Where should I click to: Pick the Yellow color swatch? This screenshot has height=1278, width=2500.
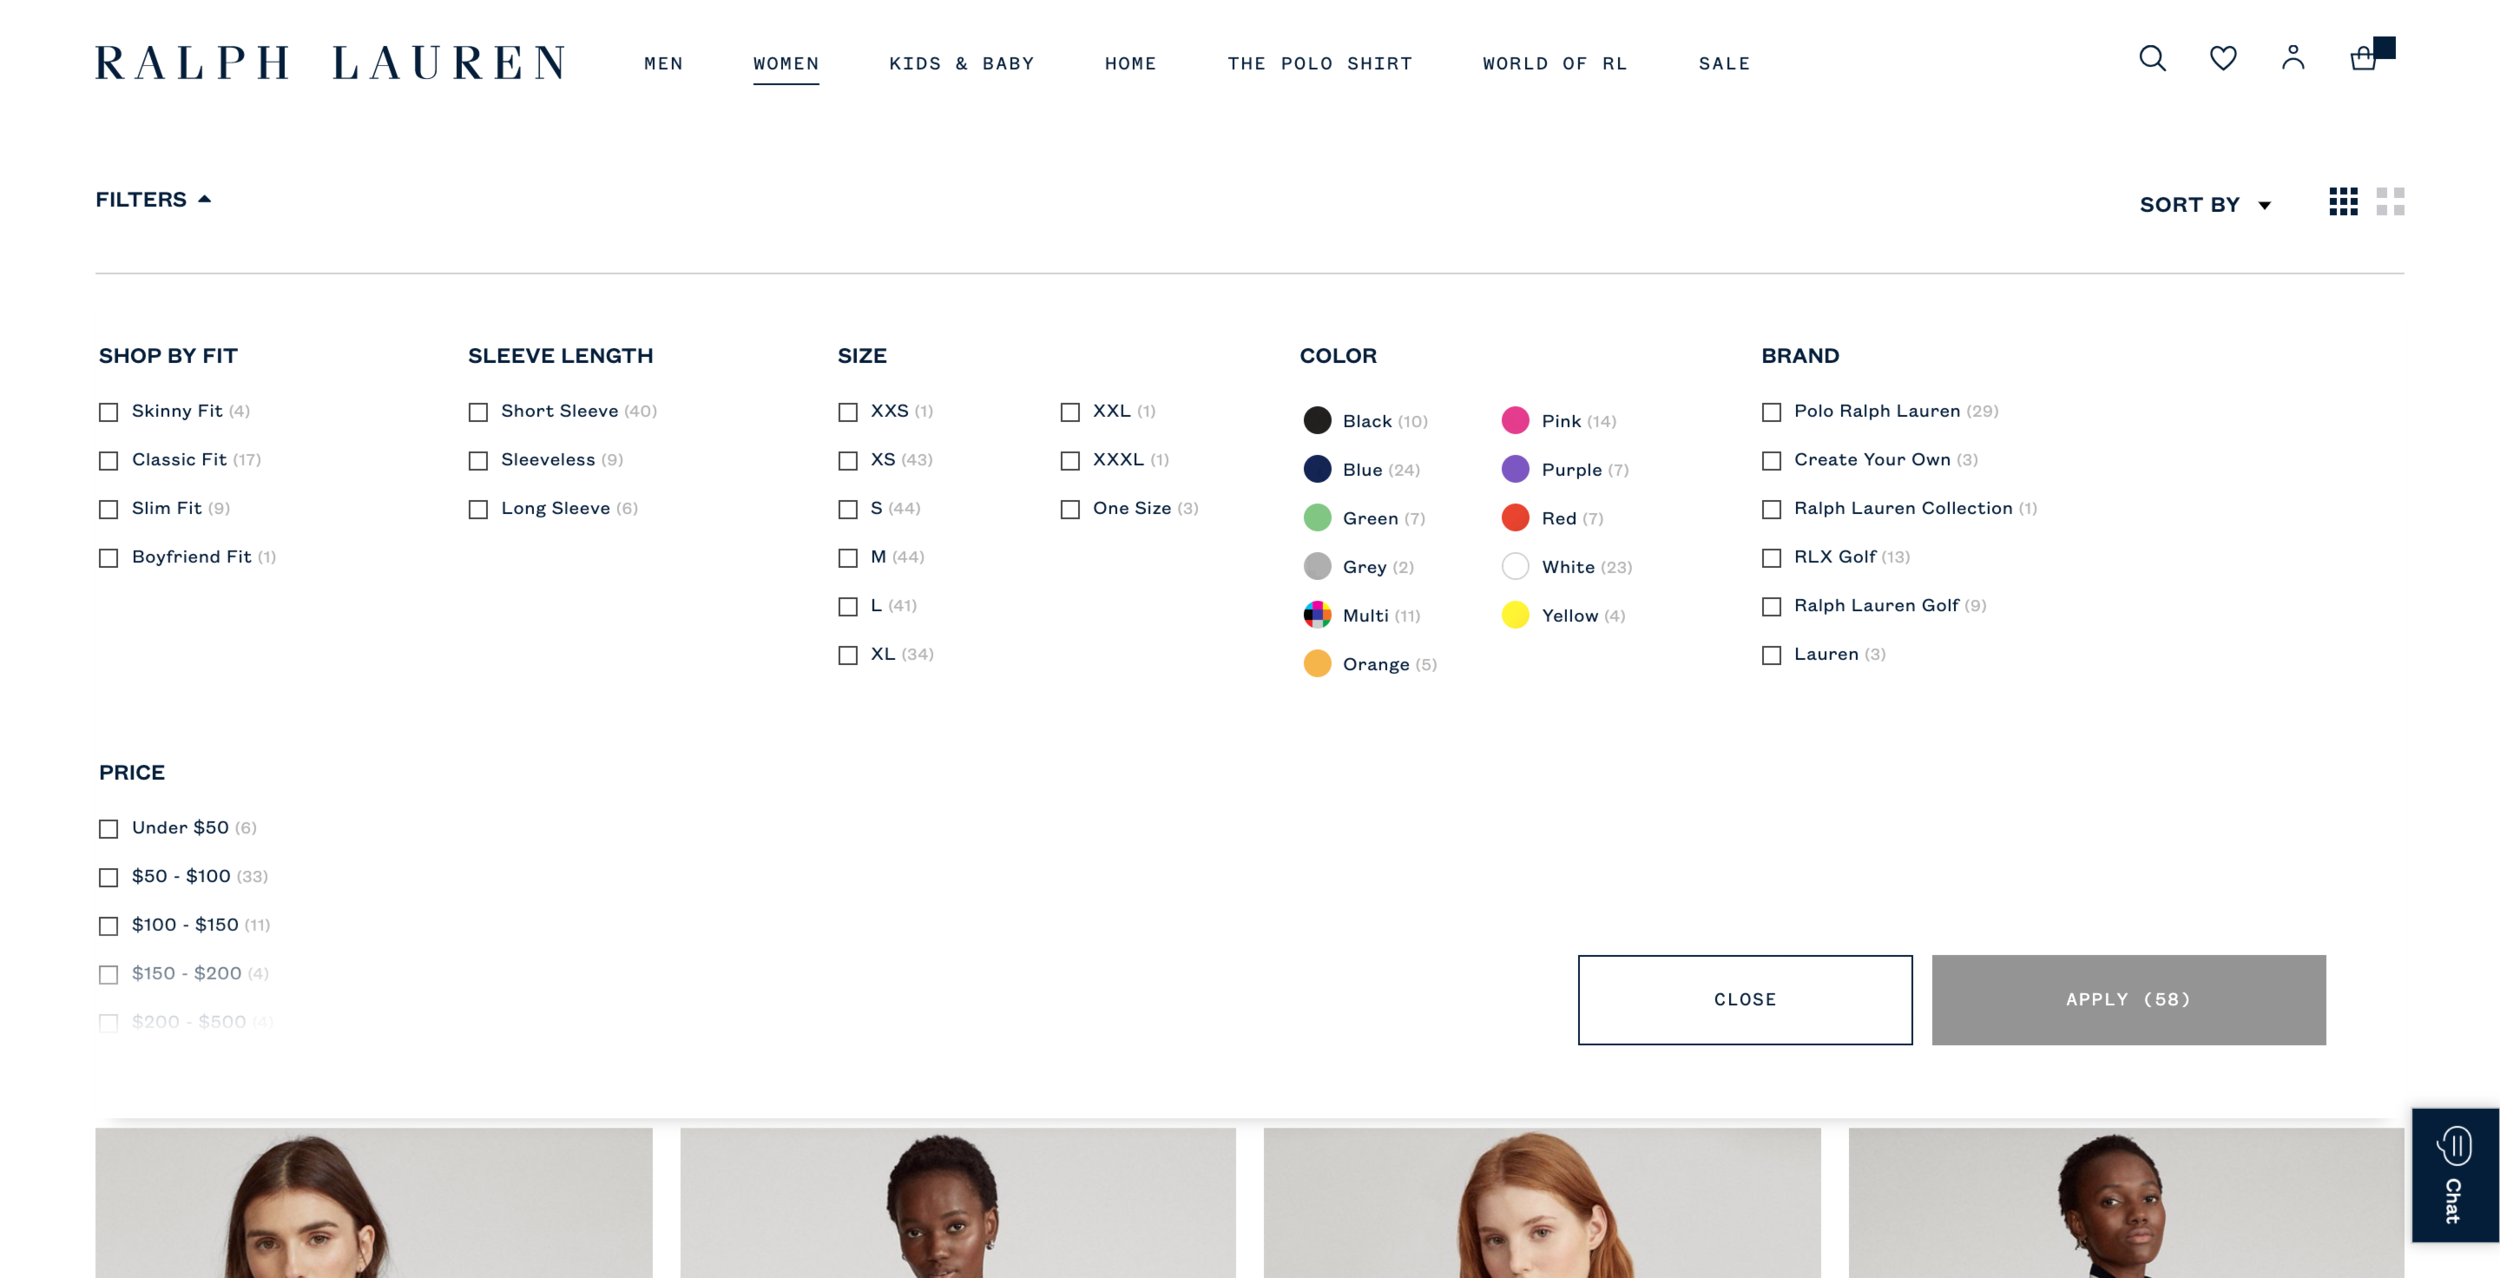coord(1515,615)
